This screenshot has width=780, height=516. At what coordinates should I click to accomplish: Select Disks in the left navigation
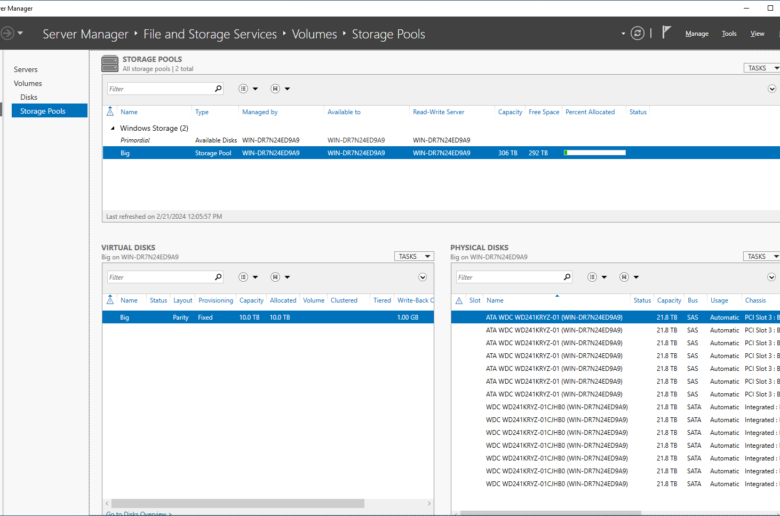[29, 97]
